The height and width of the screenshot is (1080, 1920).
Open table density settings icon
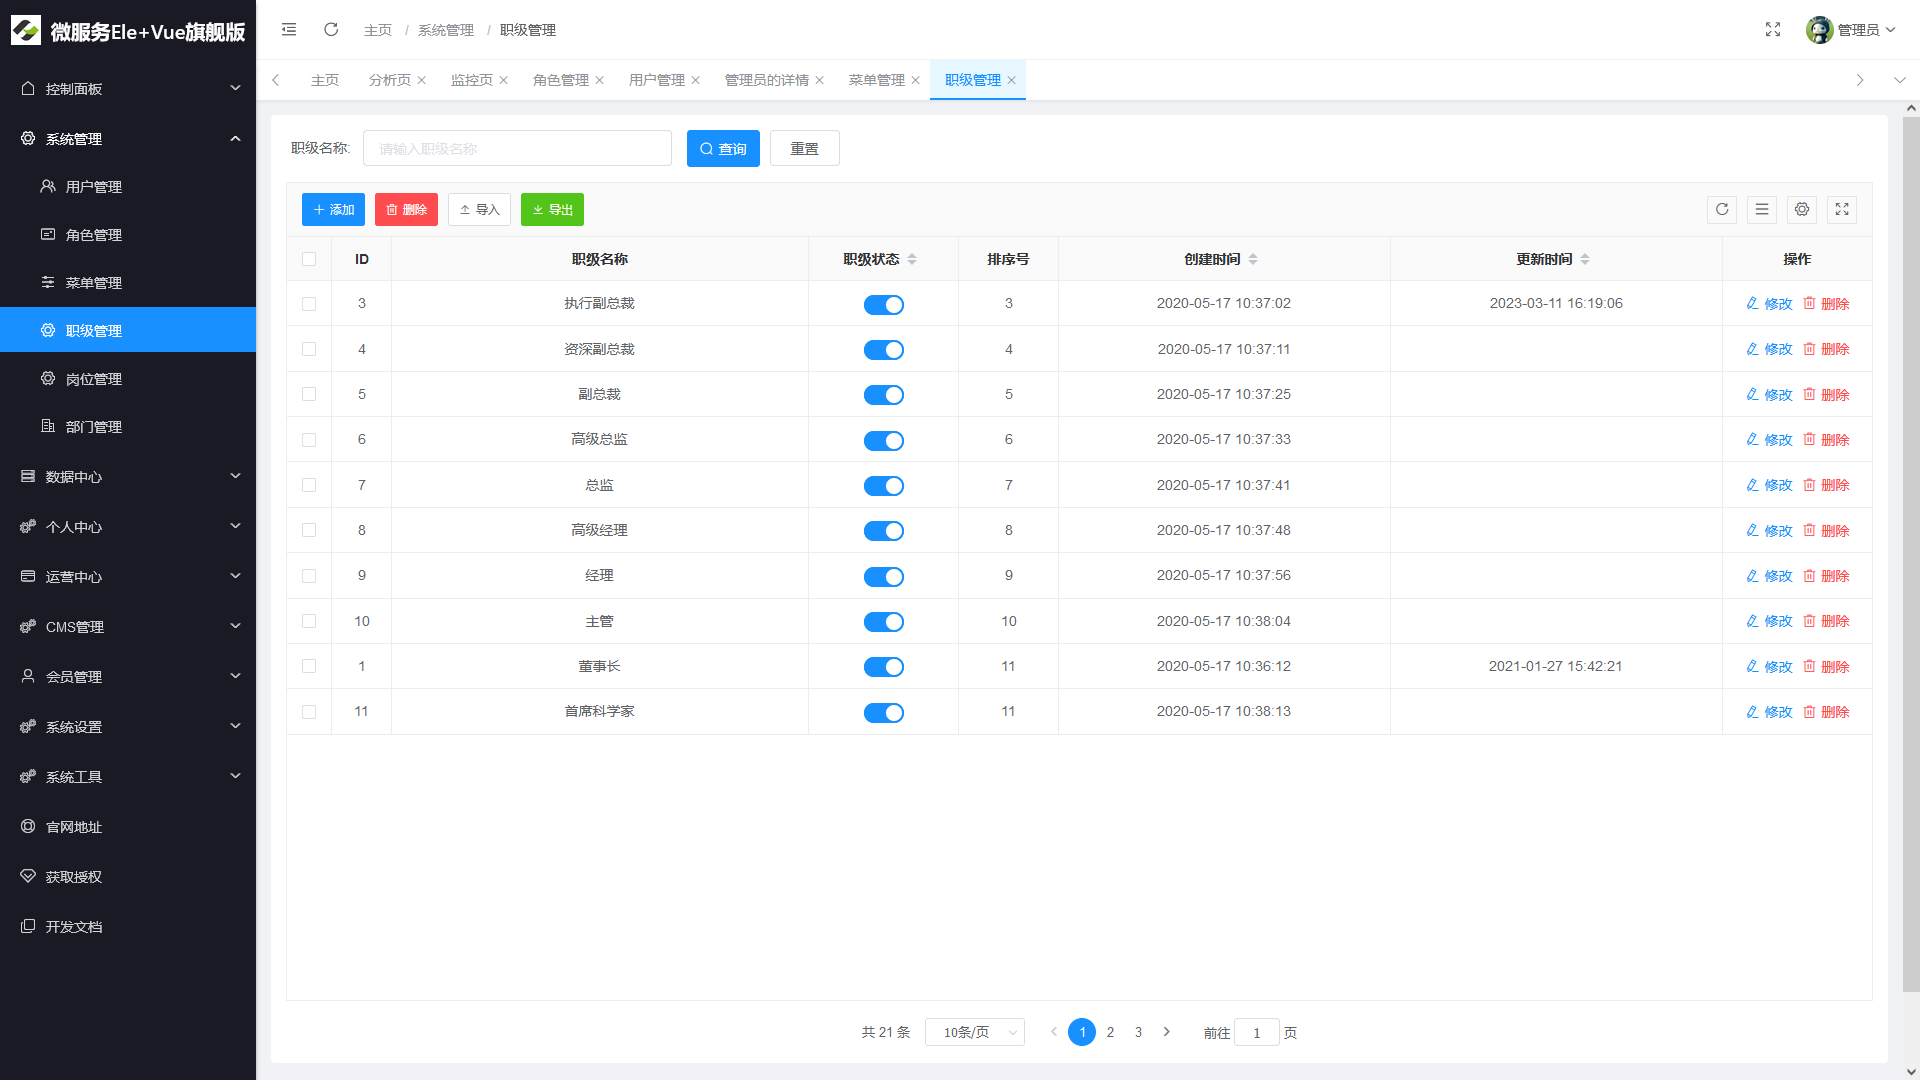tap(1762, 209)
